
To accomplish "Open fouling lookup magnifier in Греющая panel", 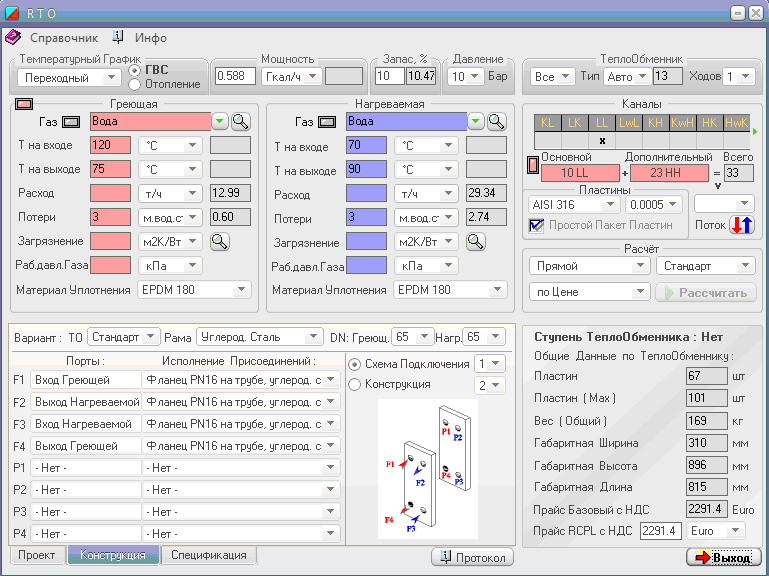I will point(220,241).
